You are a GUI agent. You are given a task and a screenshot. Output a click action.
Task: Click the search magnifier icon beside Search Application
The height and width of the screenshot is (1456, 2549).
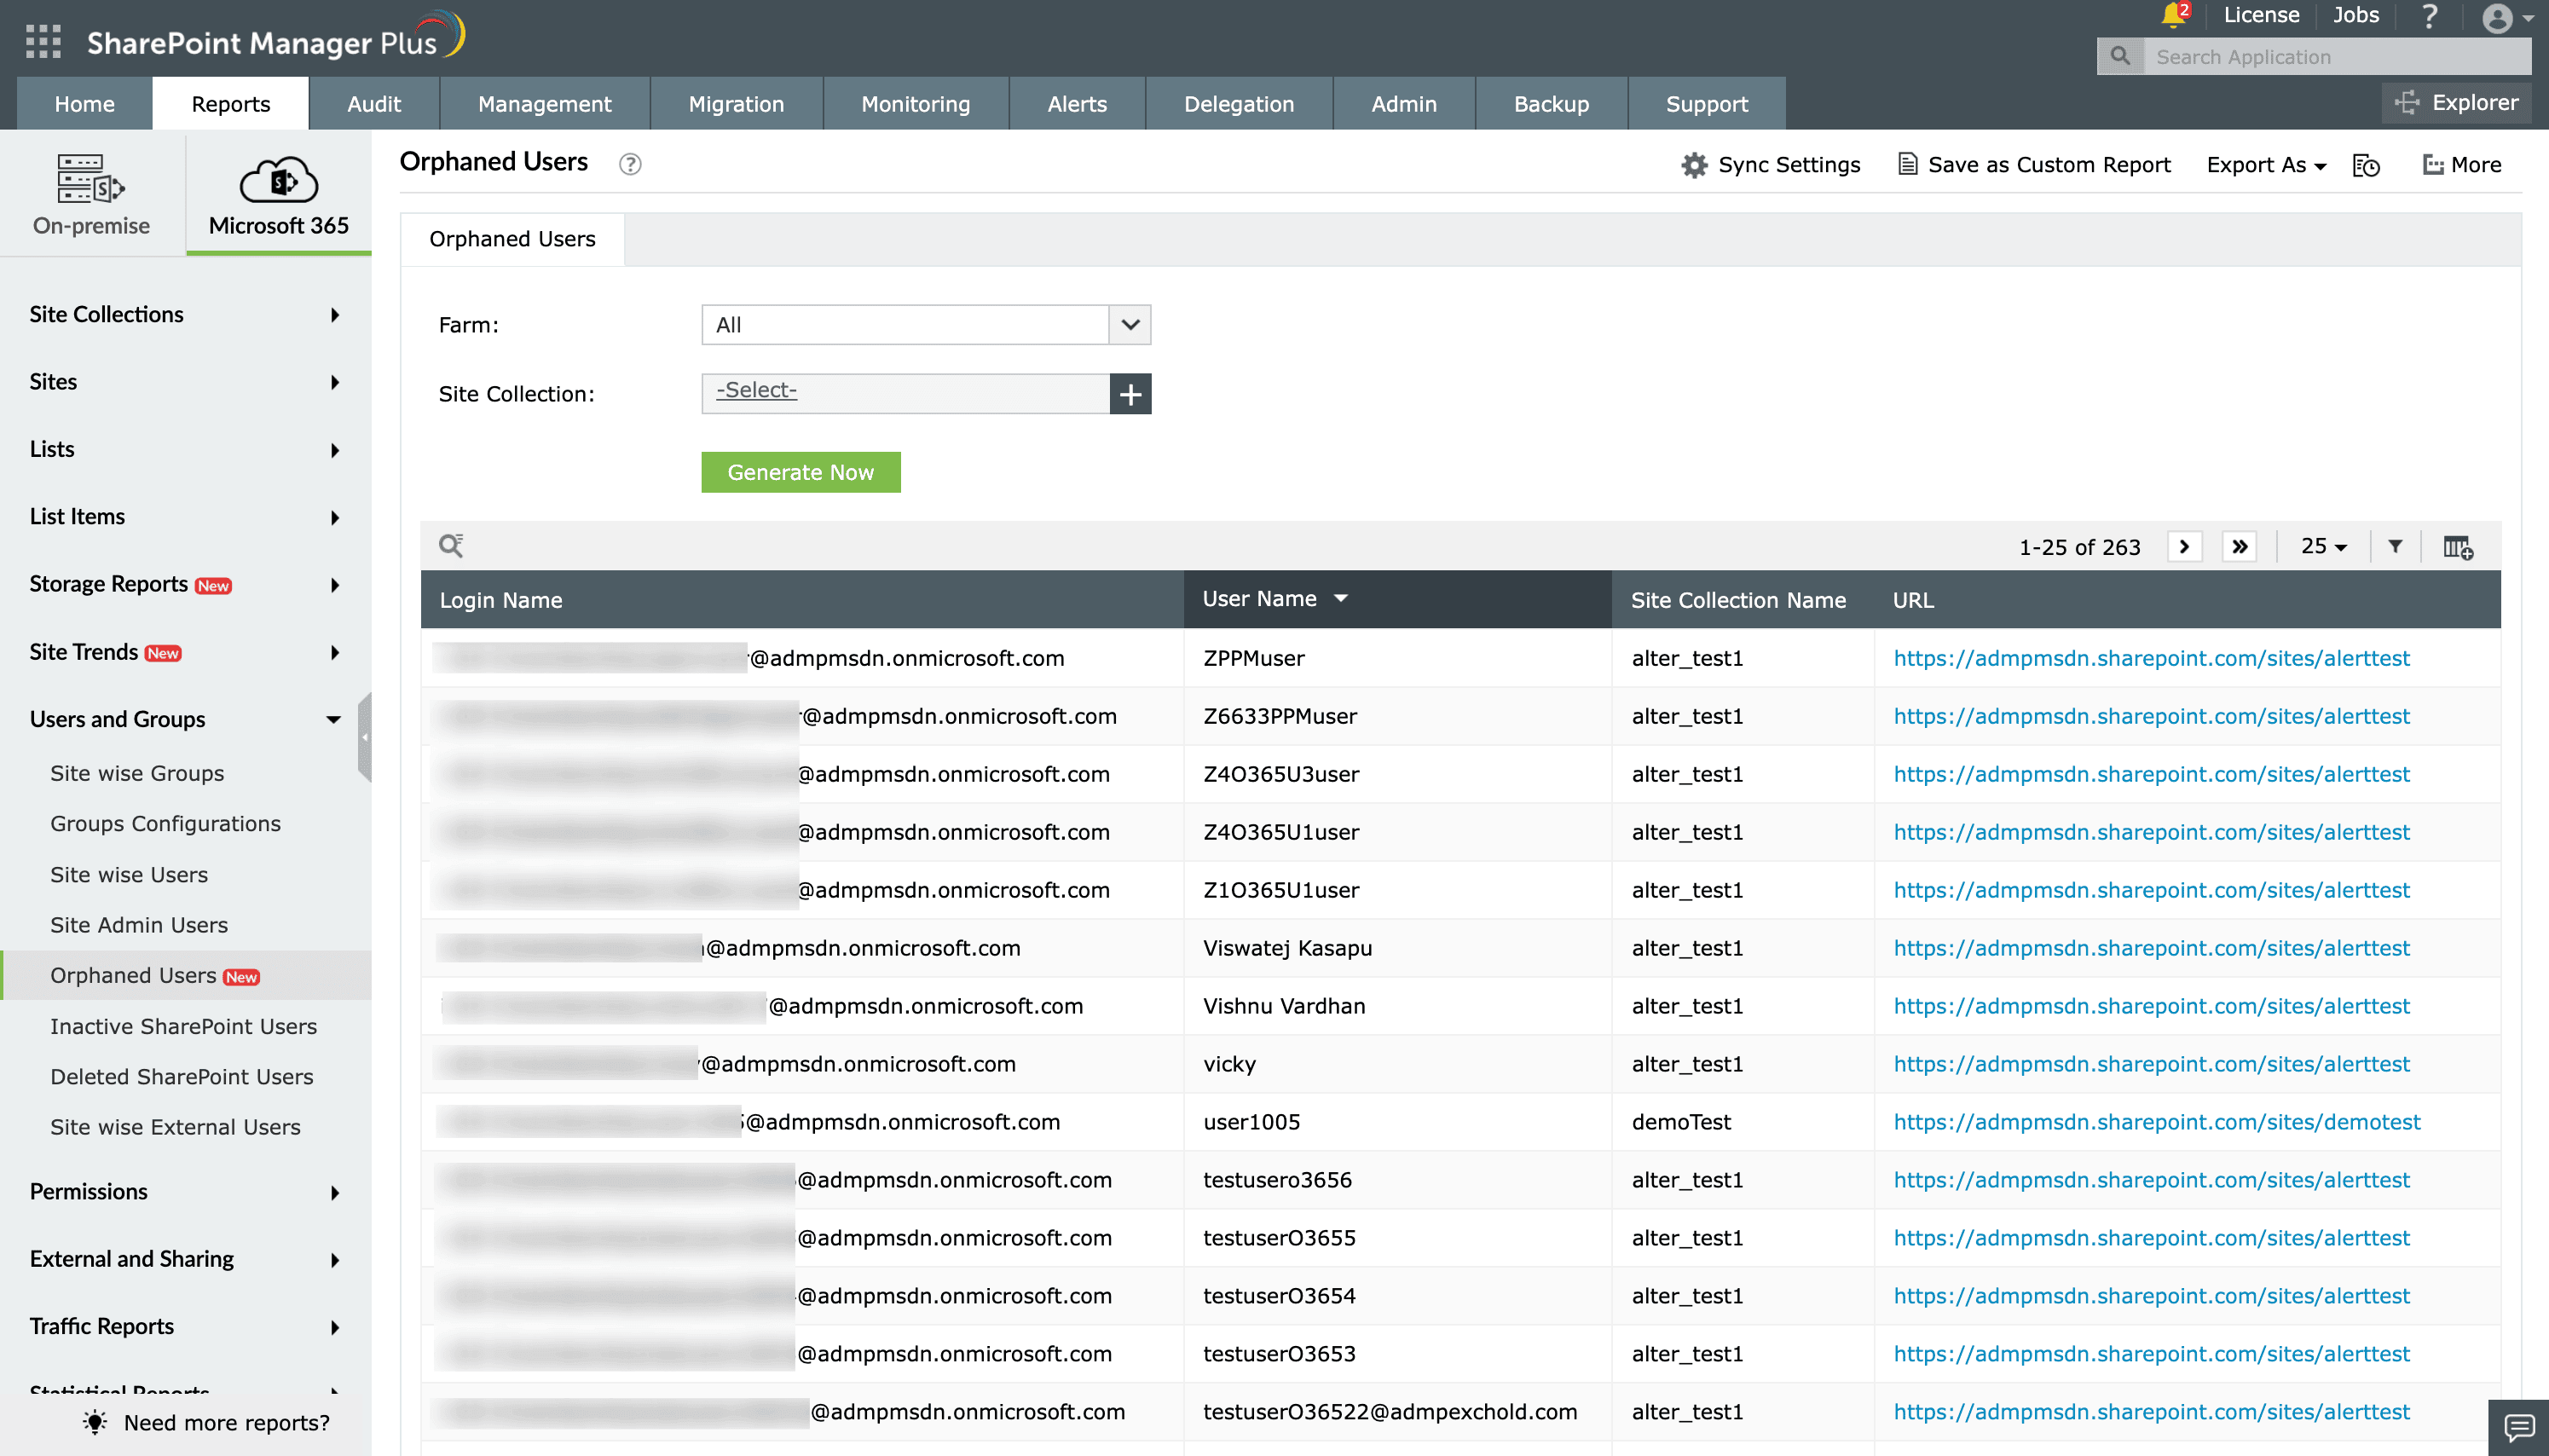click(x=2119, y=56)
